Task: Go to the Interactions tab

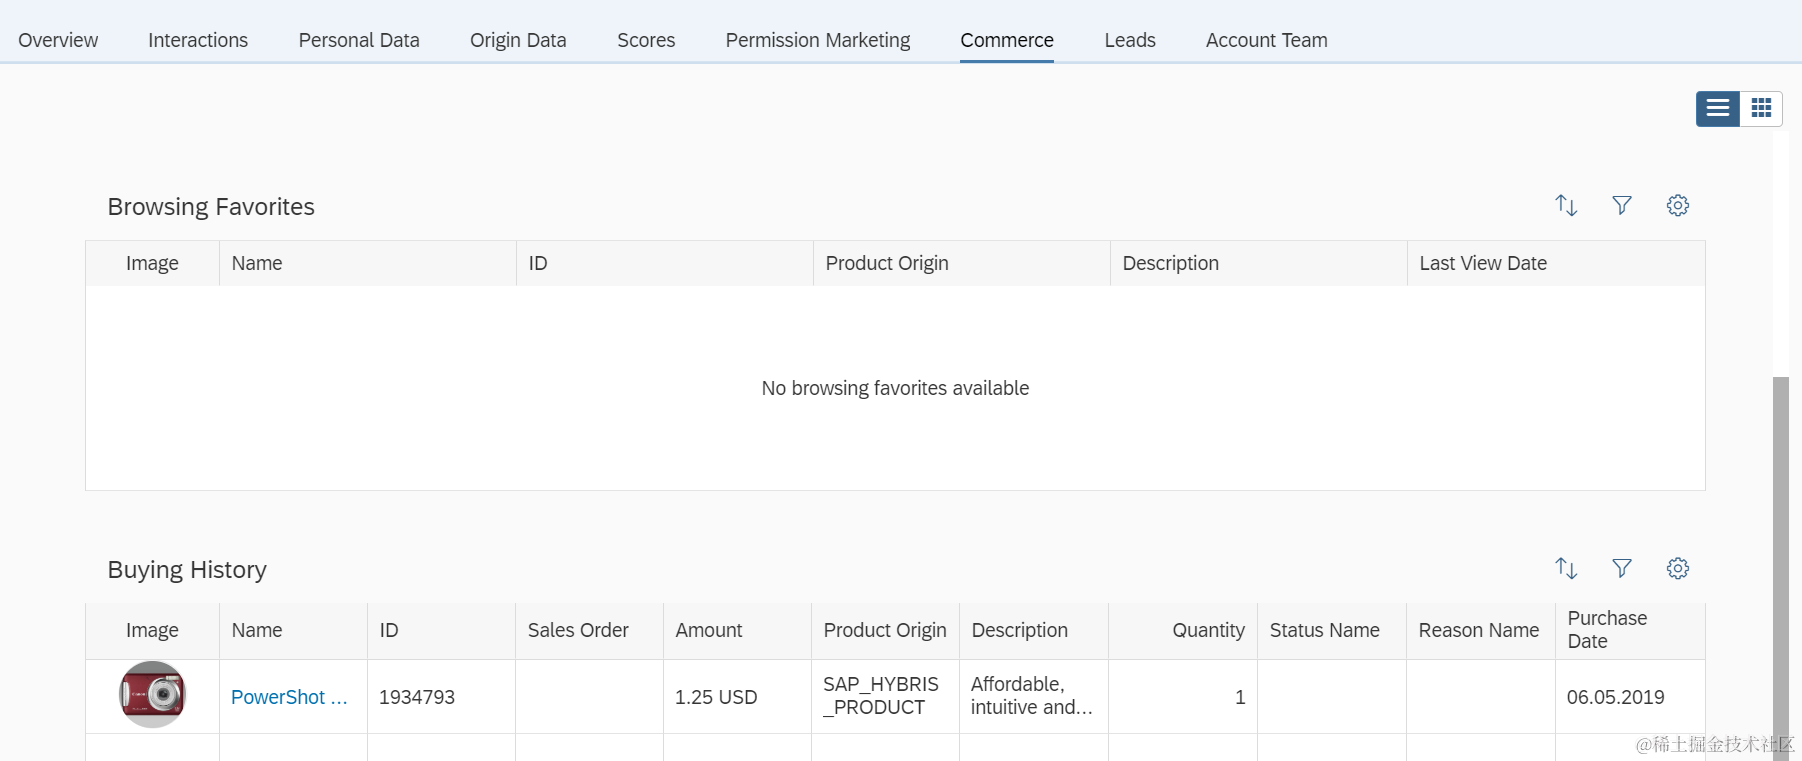Action: point(198,40)
